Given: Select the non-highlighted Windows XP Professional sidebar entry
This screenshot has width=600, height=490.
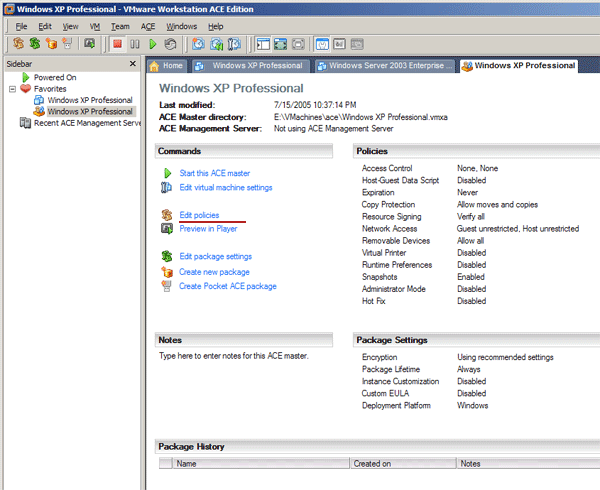Looking at the screenshot, I should [90, 100].
